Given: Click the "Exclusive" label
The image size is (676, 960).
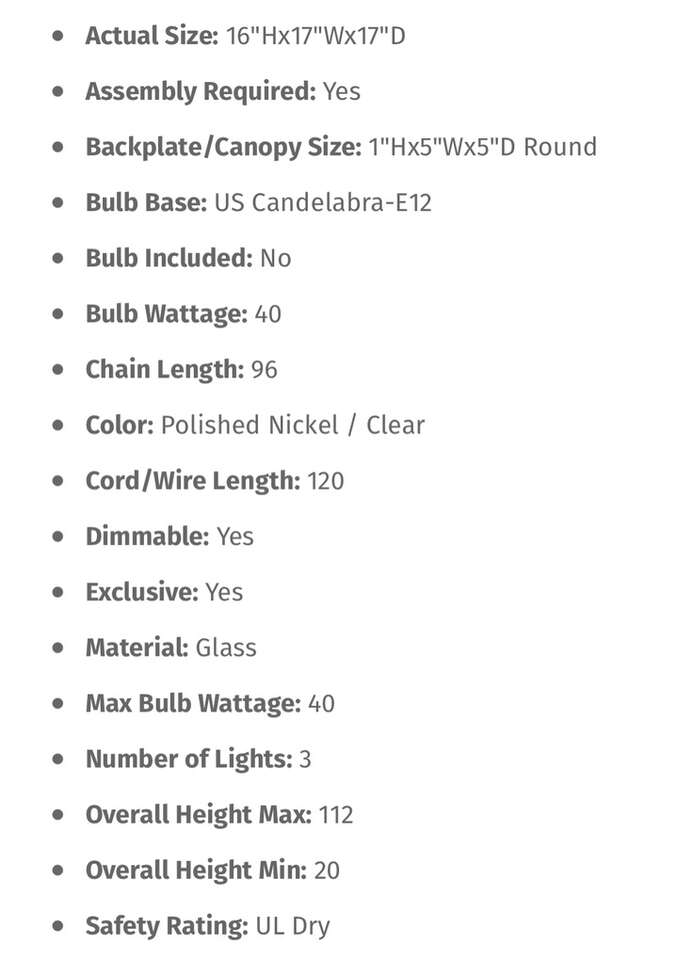Looking at the screenshot, I should 142,592.
